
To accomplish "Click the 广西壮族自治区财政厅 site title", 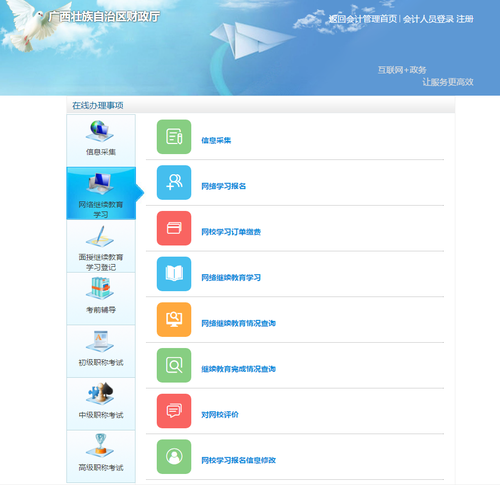I will [104, 16].
